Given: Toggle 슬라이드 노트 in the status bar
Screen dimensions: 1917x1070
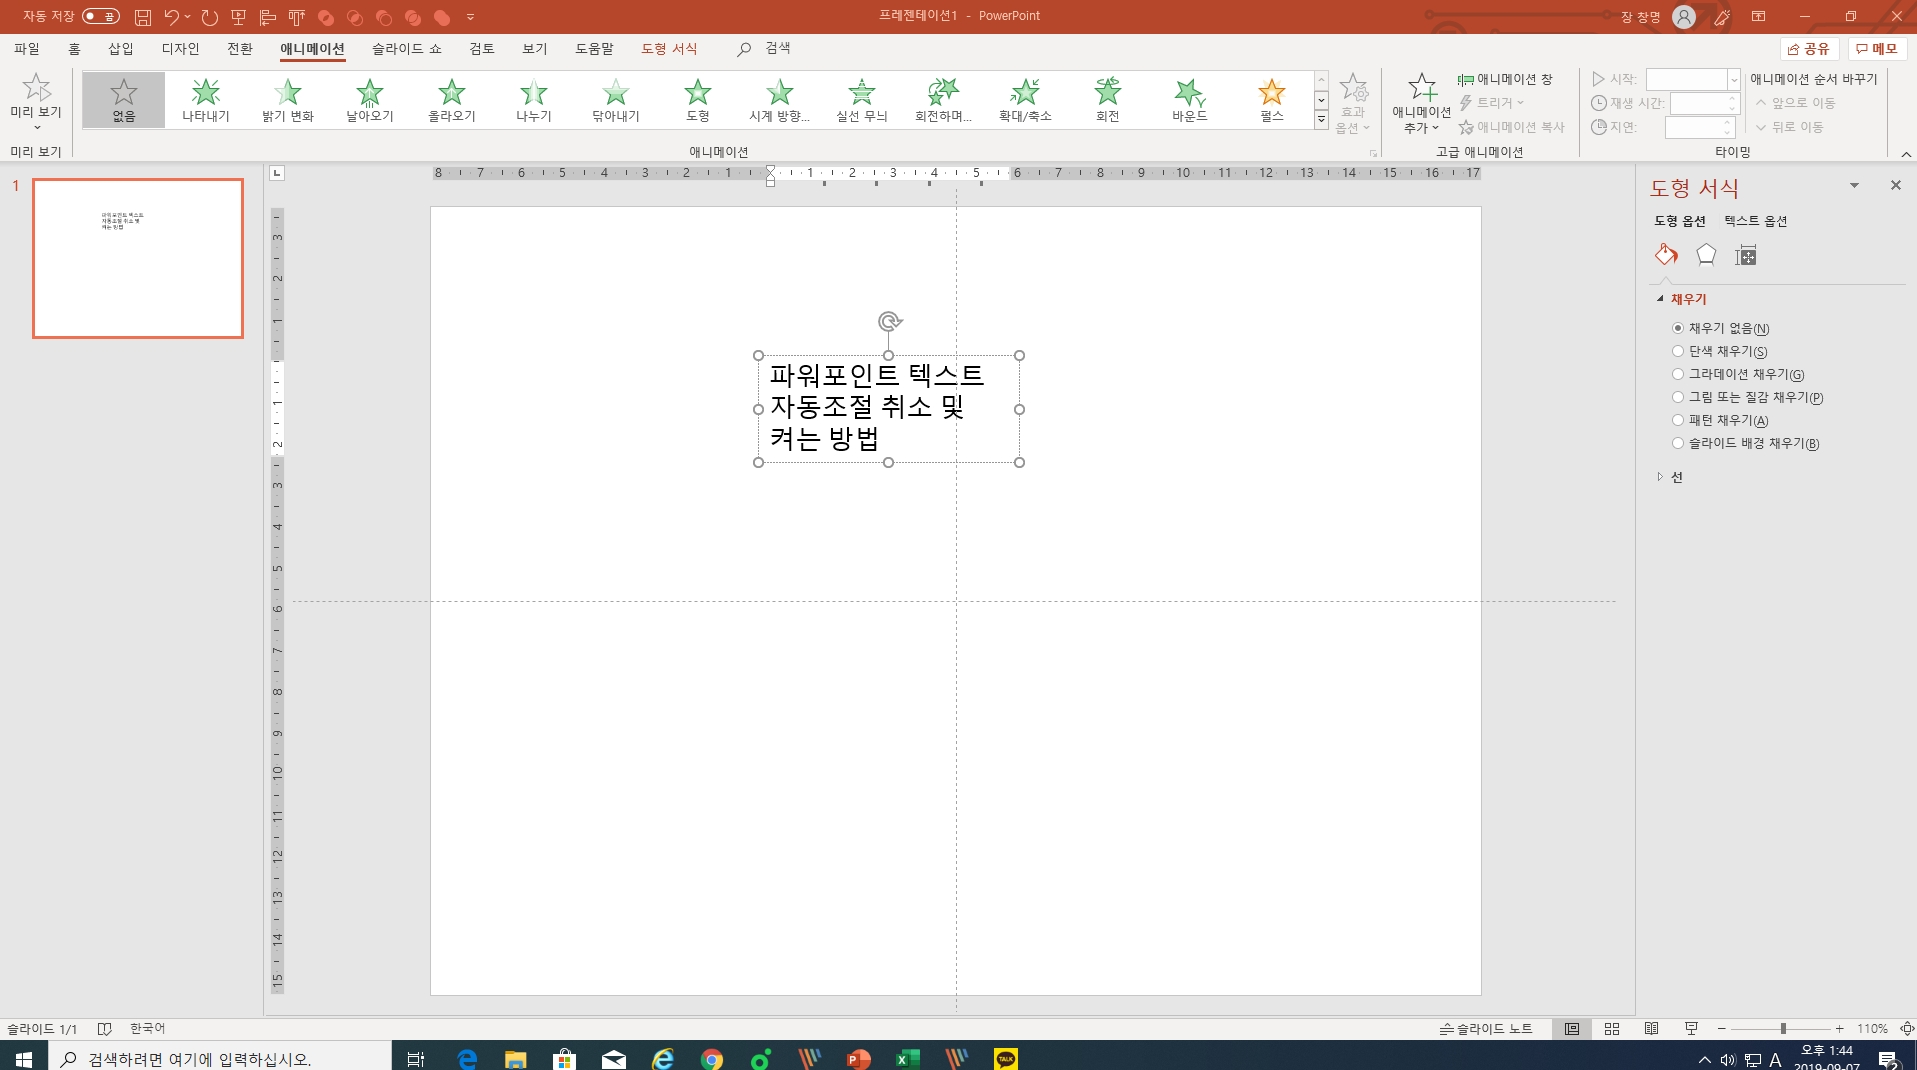Looking at the screenshot, I should [1486, 1029].
